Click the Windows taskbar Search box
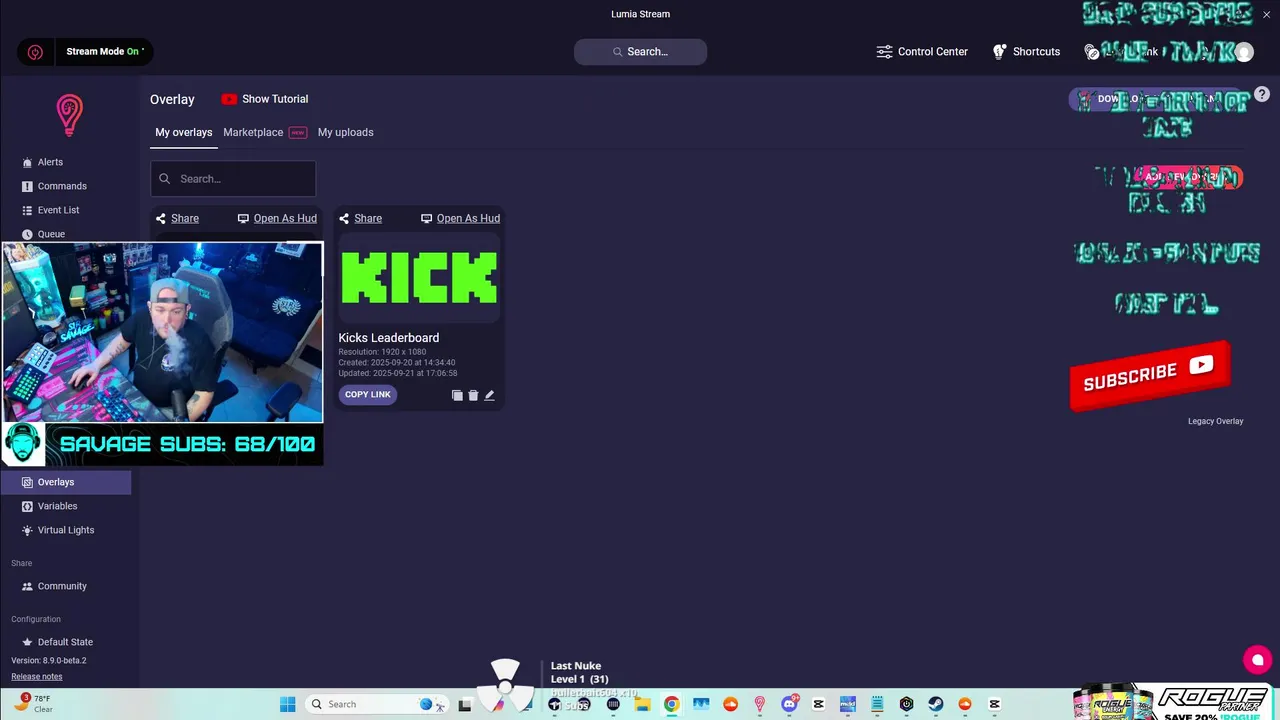This screenshot has width=1280, height=720. (x=378, y=704)
